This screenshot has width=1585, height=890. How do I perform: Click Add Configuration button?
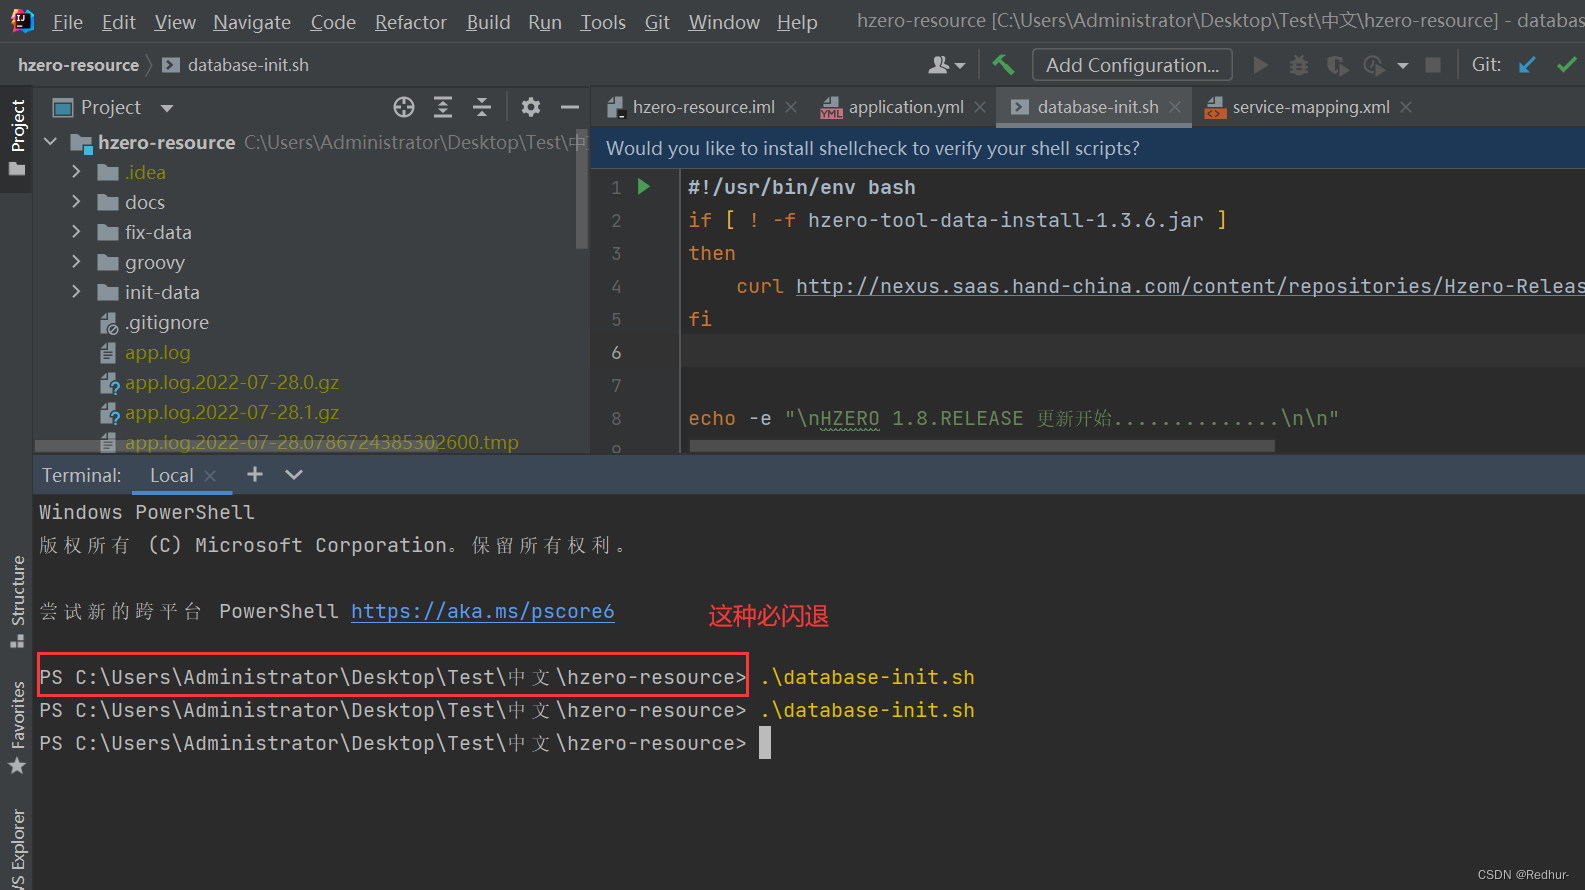coord(1132,65)
